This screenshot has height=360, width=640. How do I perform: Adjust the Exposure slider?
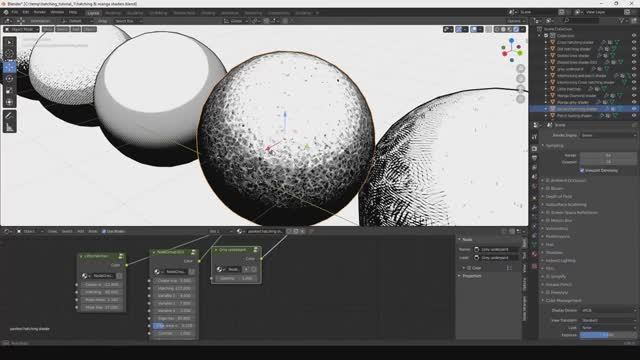[x=608, y=335]
